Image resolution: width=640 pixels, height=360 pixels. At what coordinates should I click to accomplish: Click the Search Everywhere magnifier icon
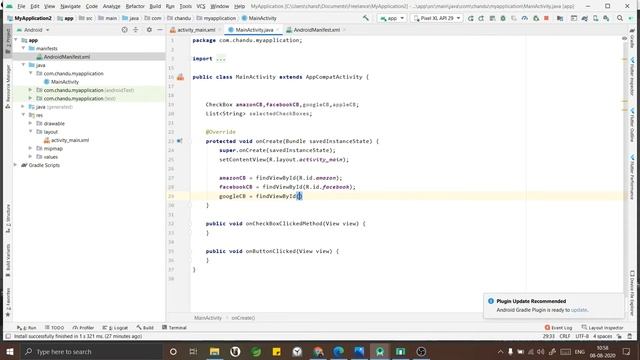click(x=620, y=18)
